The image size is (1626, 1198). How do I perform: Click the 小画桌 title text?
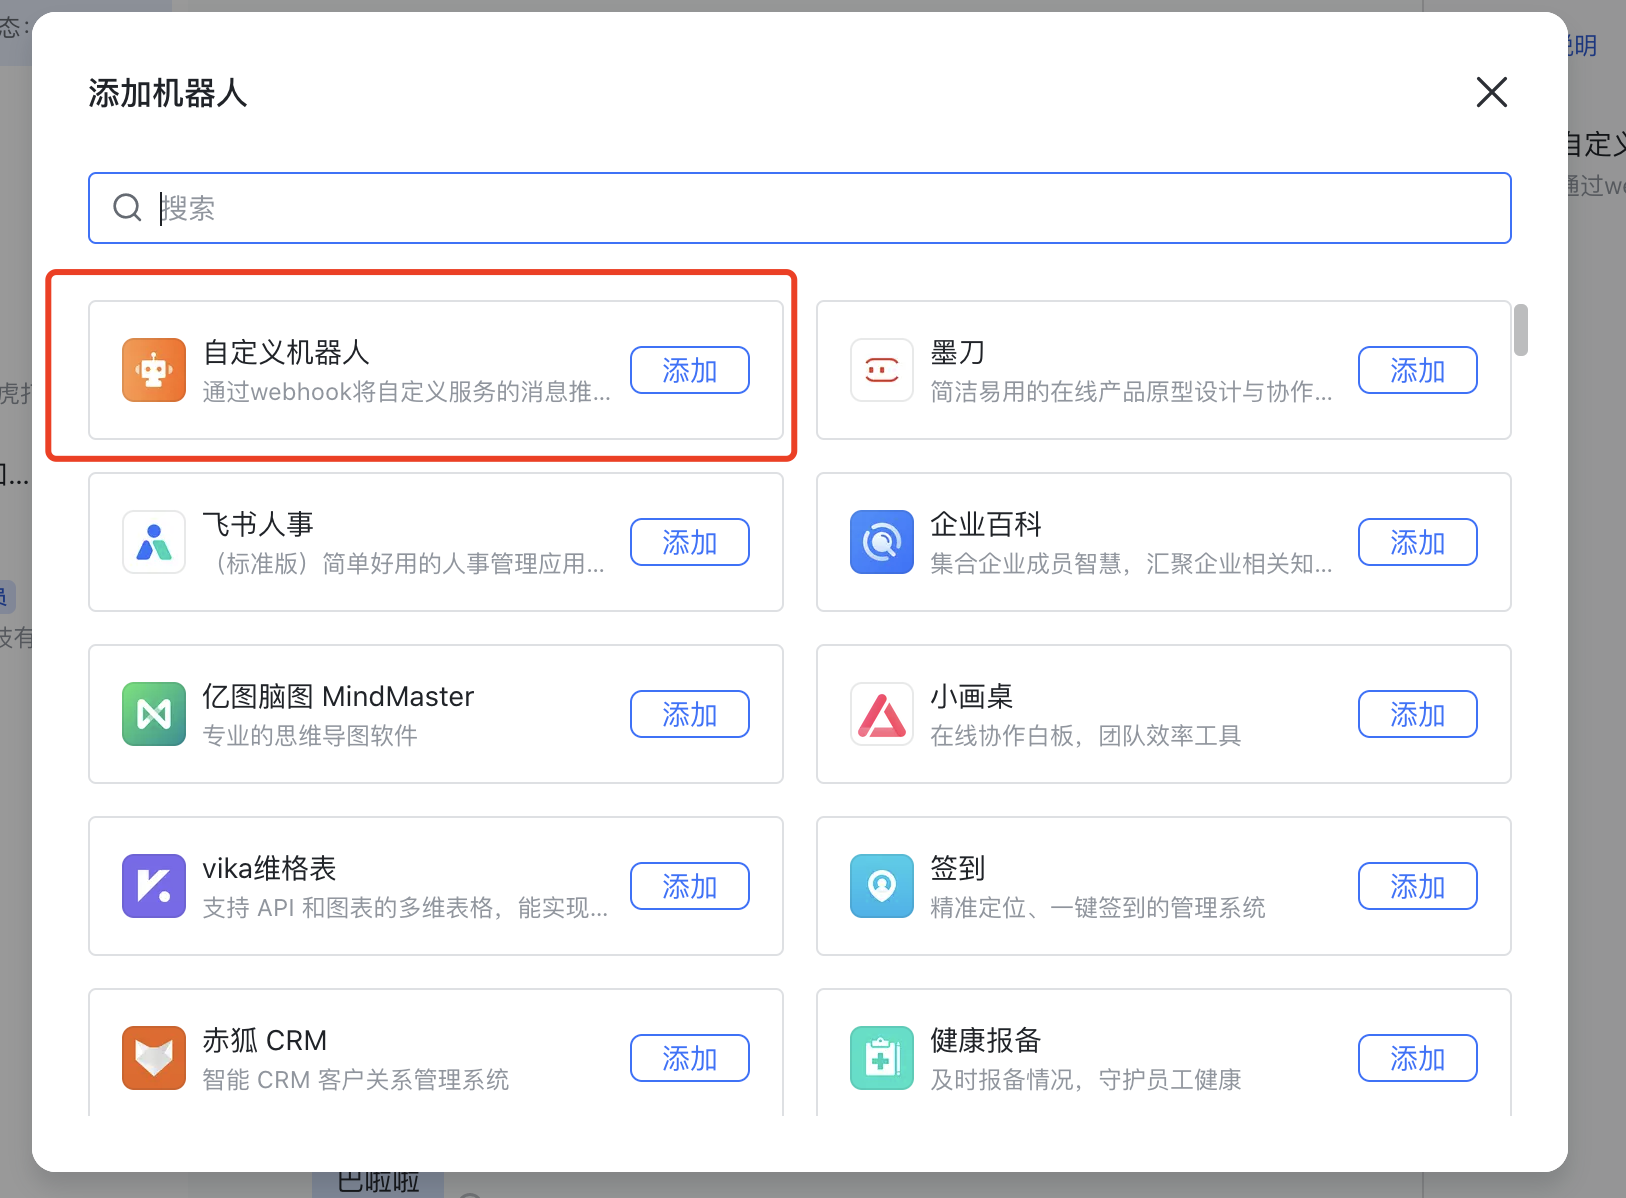972,696
